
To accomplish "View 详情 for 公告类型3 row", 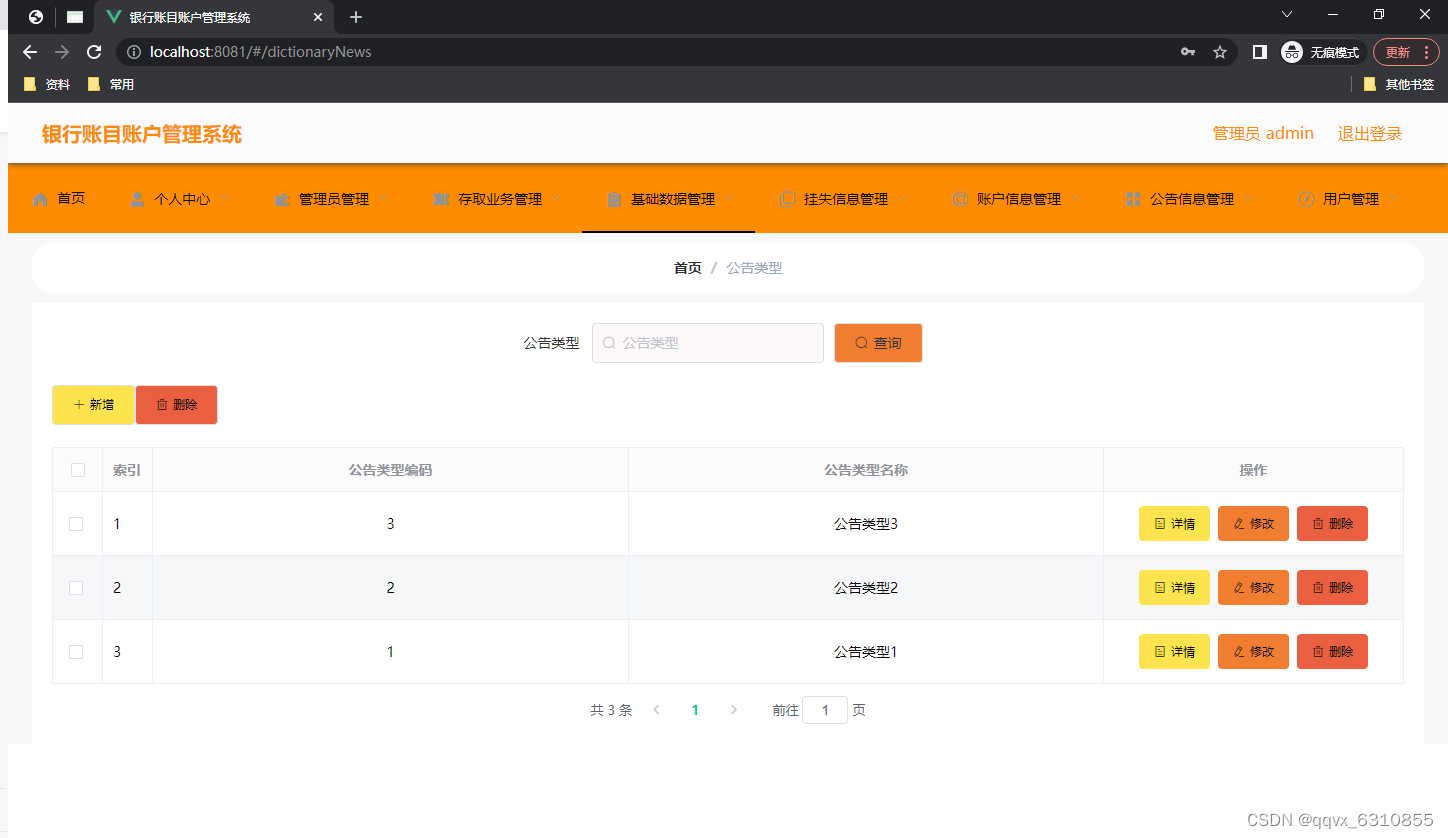I will point(1174,524).
